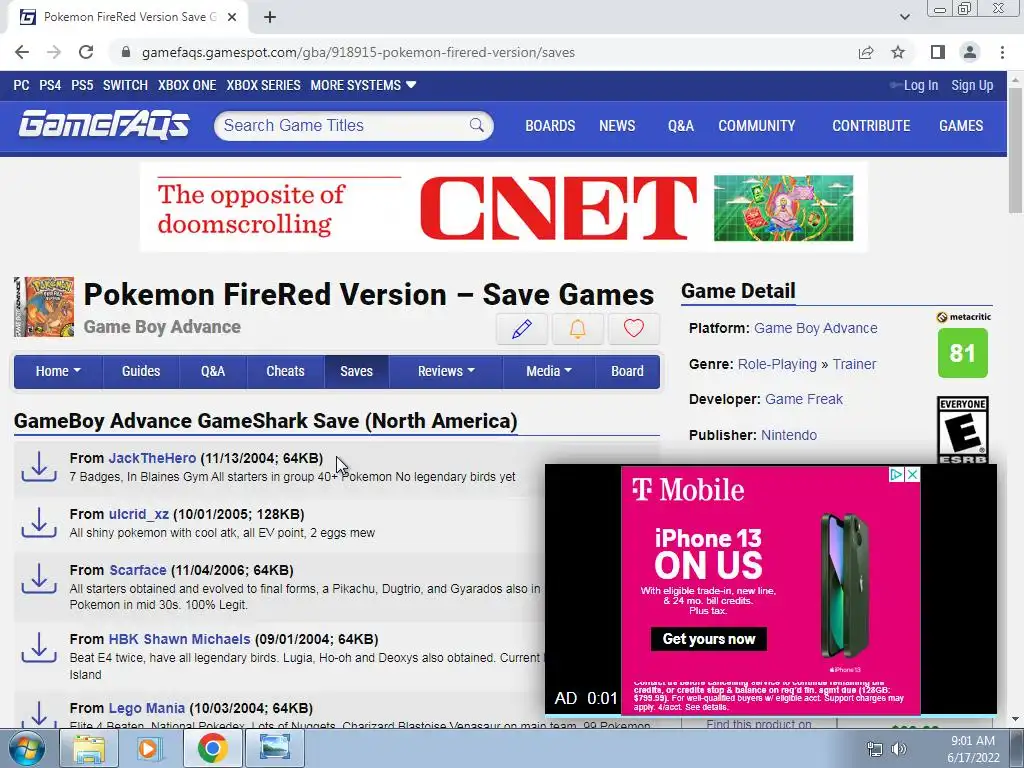The width and height of the screenshot is (1024, 768).
Task: Click the SWITCH platform link
Action: coord(125,85)
